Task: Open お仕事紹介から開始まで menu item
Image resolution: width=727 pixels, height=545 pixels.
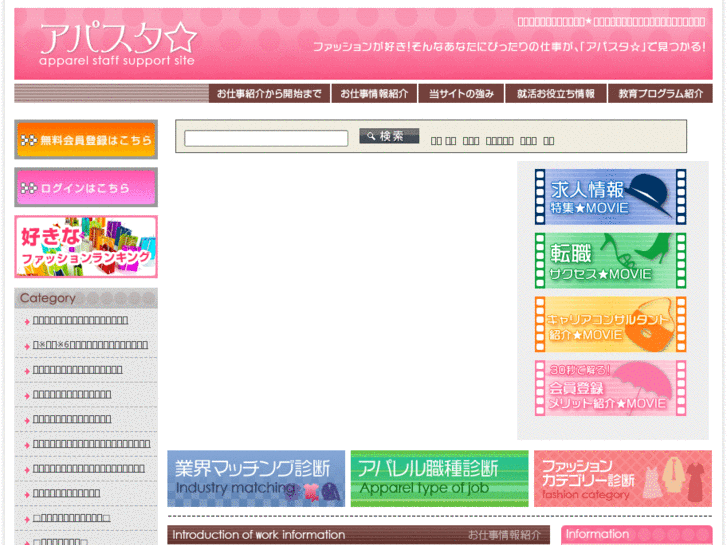Action: point(269,94)
